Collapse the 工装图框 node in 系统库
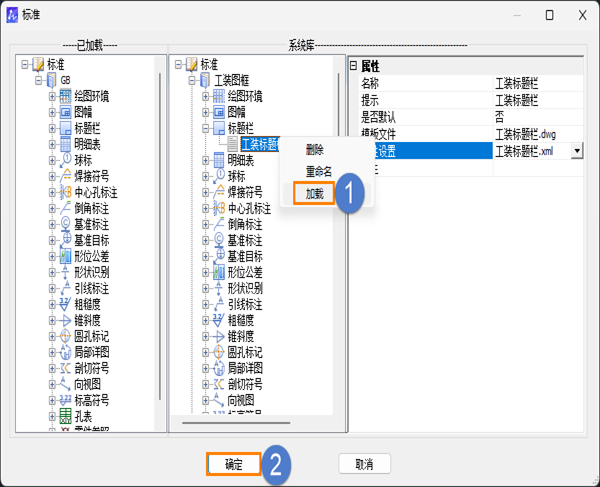Image resolution: width=600 pixels, height=487 pixels. click(x=192, y=80)
